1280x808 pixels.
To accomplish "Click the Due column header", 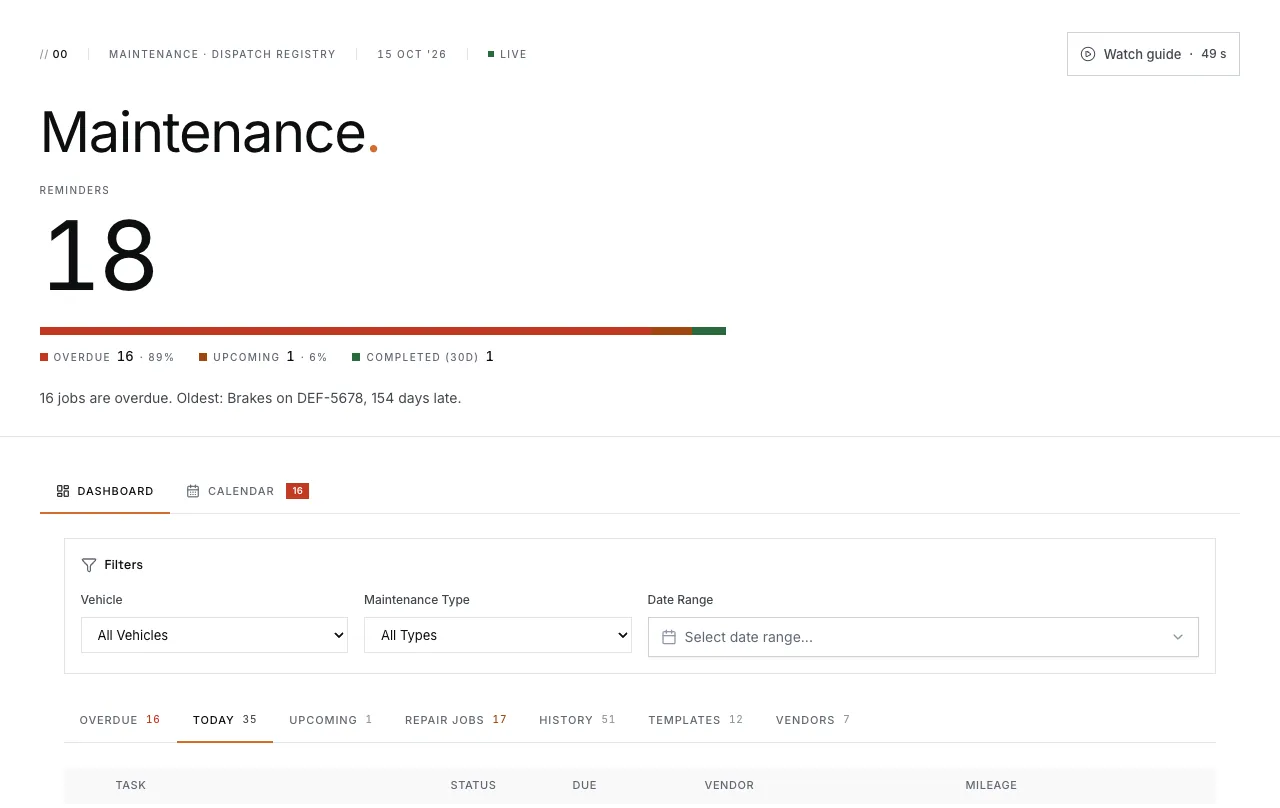I will tap(584, 785).
